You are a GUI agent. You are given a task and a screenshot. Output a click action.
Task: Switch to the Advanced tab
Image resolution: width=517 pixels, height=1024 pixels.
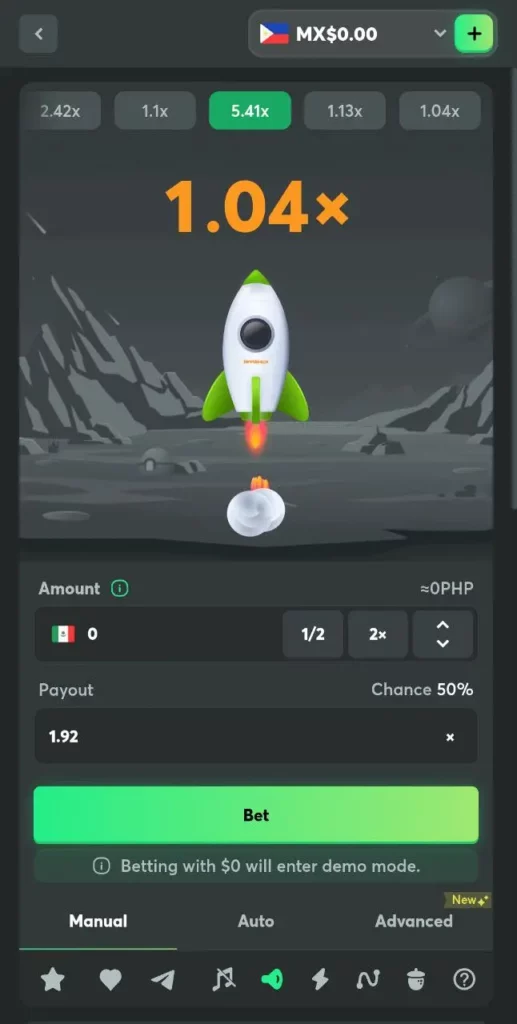click(x=414, y=921)
